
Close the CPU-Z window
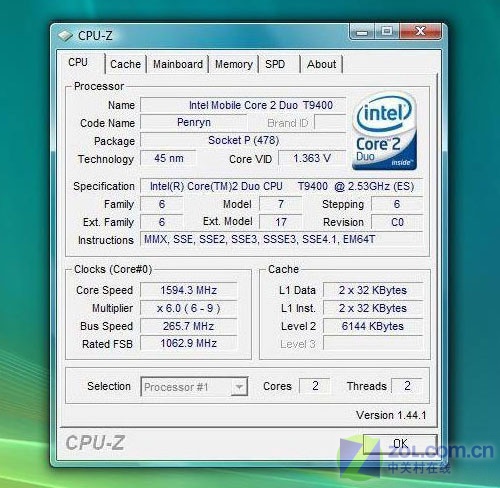(421, 31)
